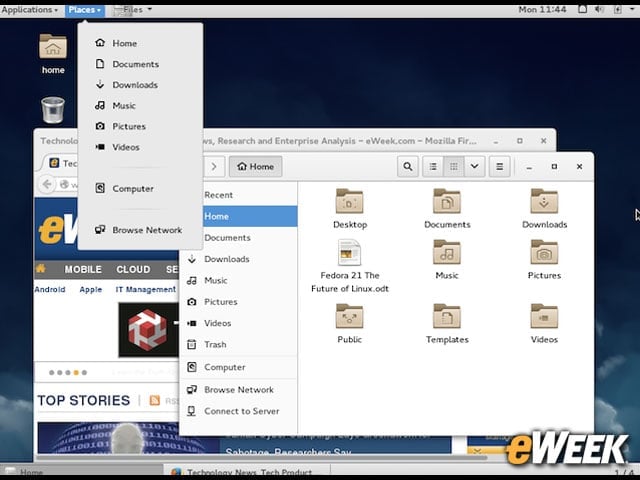Open the Downloads folder icon
Screen dimensions: 640x480
[x=544, y=209]
